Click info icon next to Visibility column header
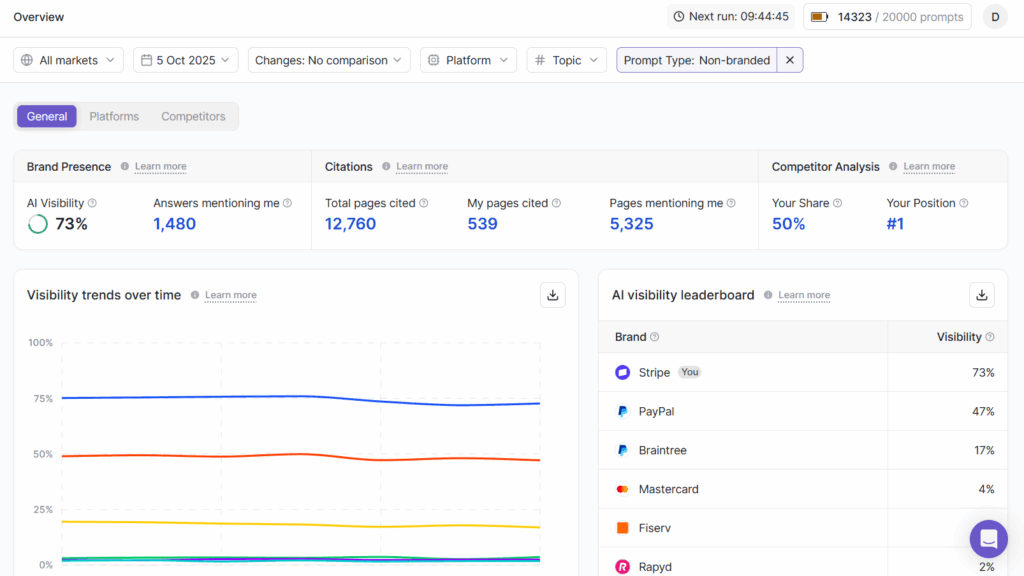This screenshot has height=576, width=1024. point(990,337)
